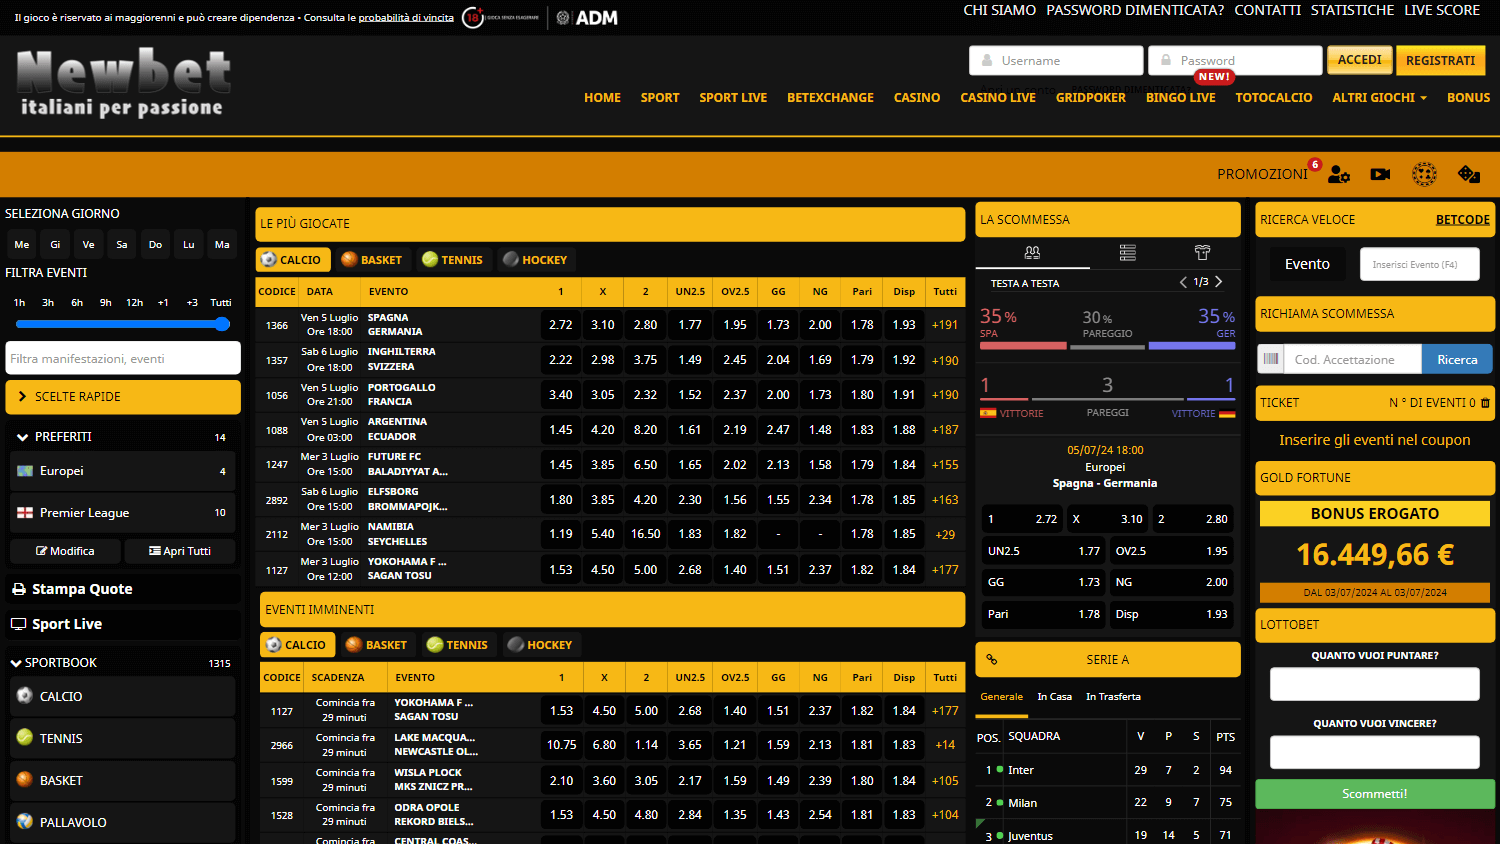
Task: Expand +155 markets for Future FC match
Action: pos(945,465)
